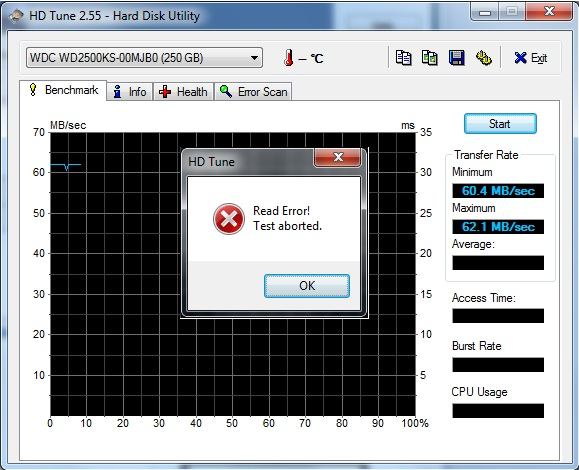
Task: Click the "MB/sec" graph axis label
Action: (x=68, y=125)
